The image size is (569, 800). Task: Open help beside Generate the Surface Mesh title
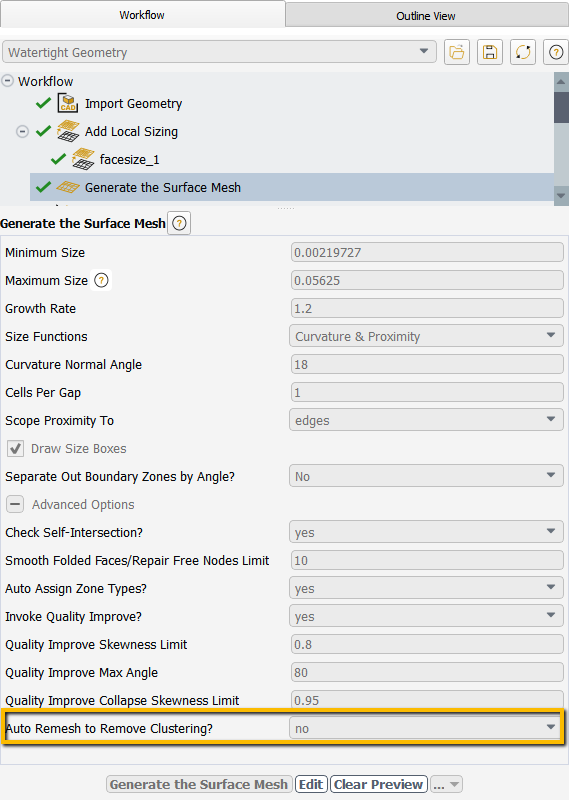(179, 223)
